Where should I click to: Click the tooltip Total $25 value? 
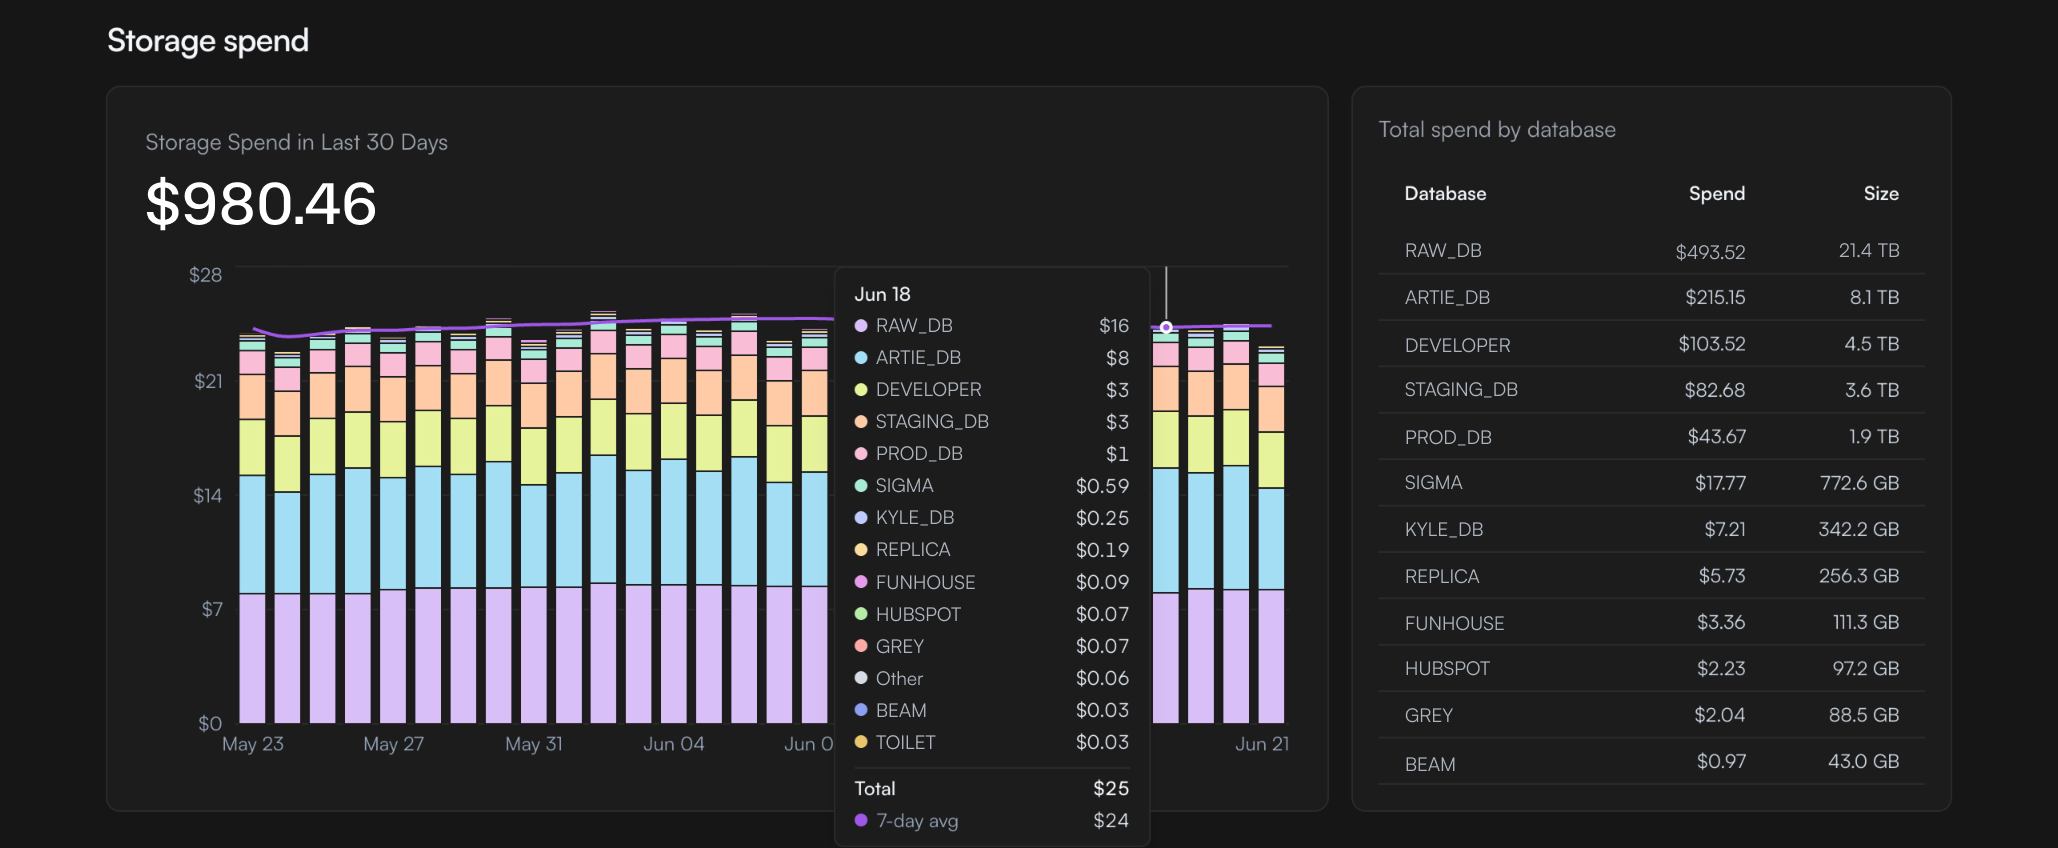1111,788
